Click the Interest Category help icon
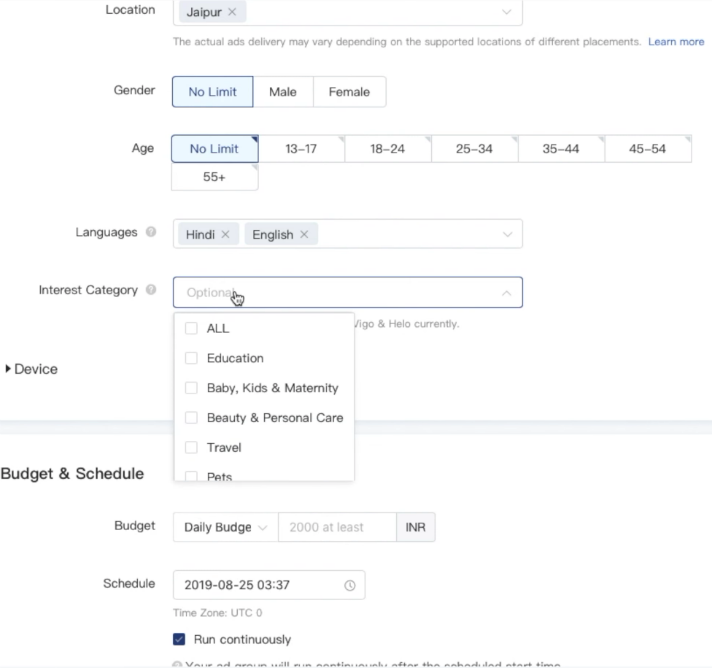 (151, 290)
